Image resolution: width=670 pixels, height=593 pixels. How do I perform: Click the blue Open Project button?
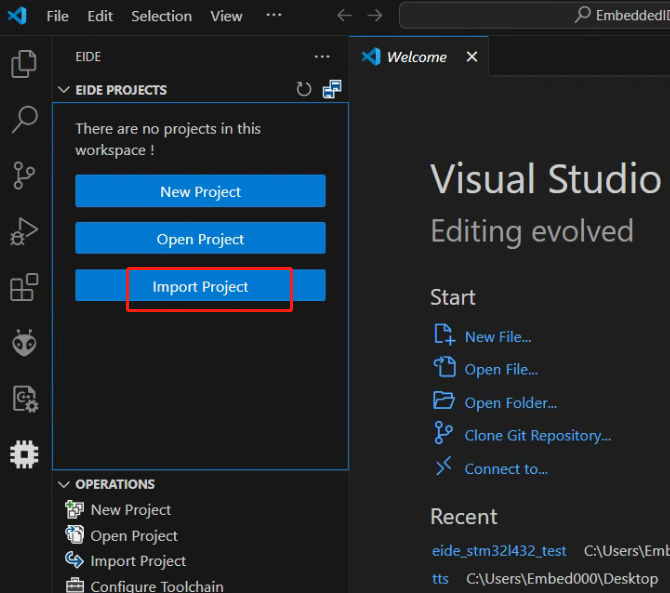pyautogui.click(x=200, y=238)
